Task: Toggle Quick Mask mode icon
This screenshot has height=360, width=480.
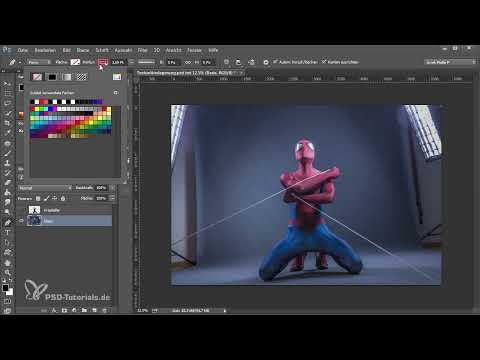Action: coord(7,301)
